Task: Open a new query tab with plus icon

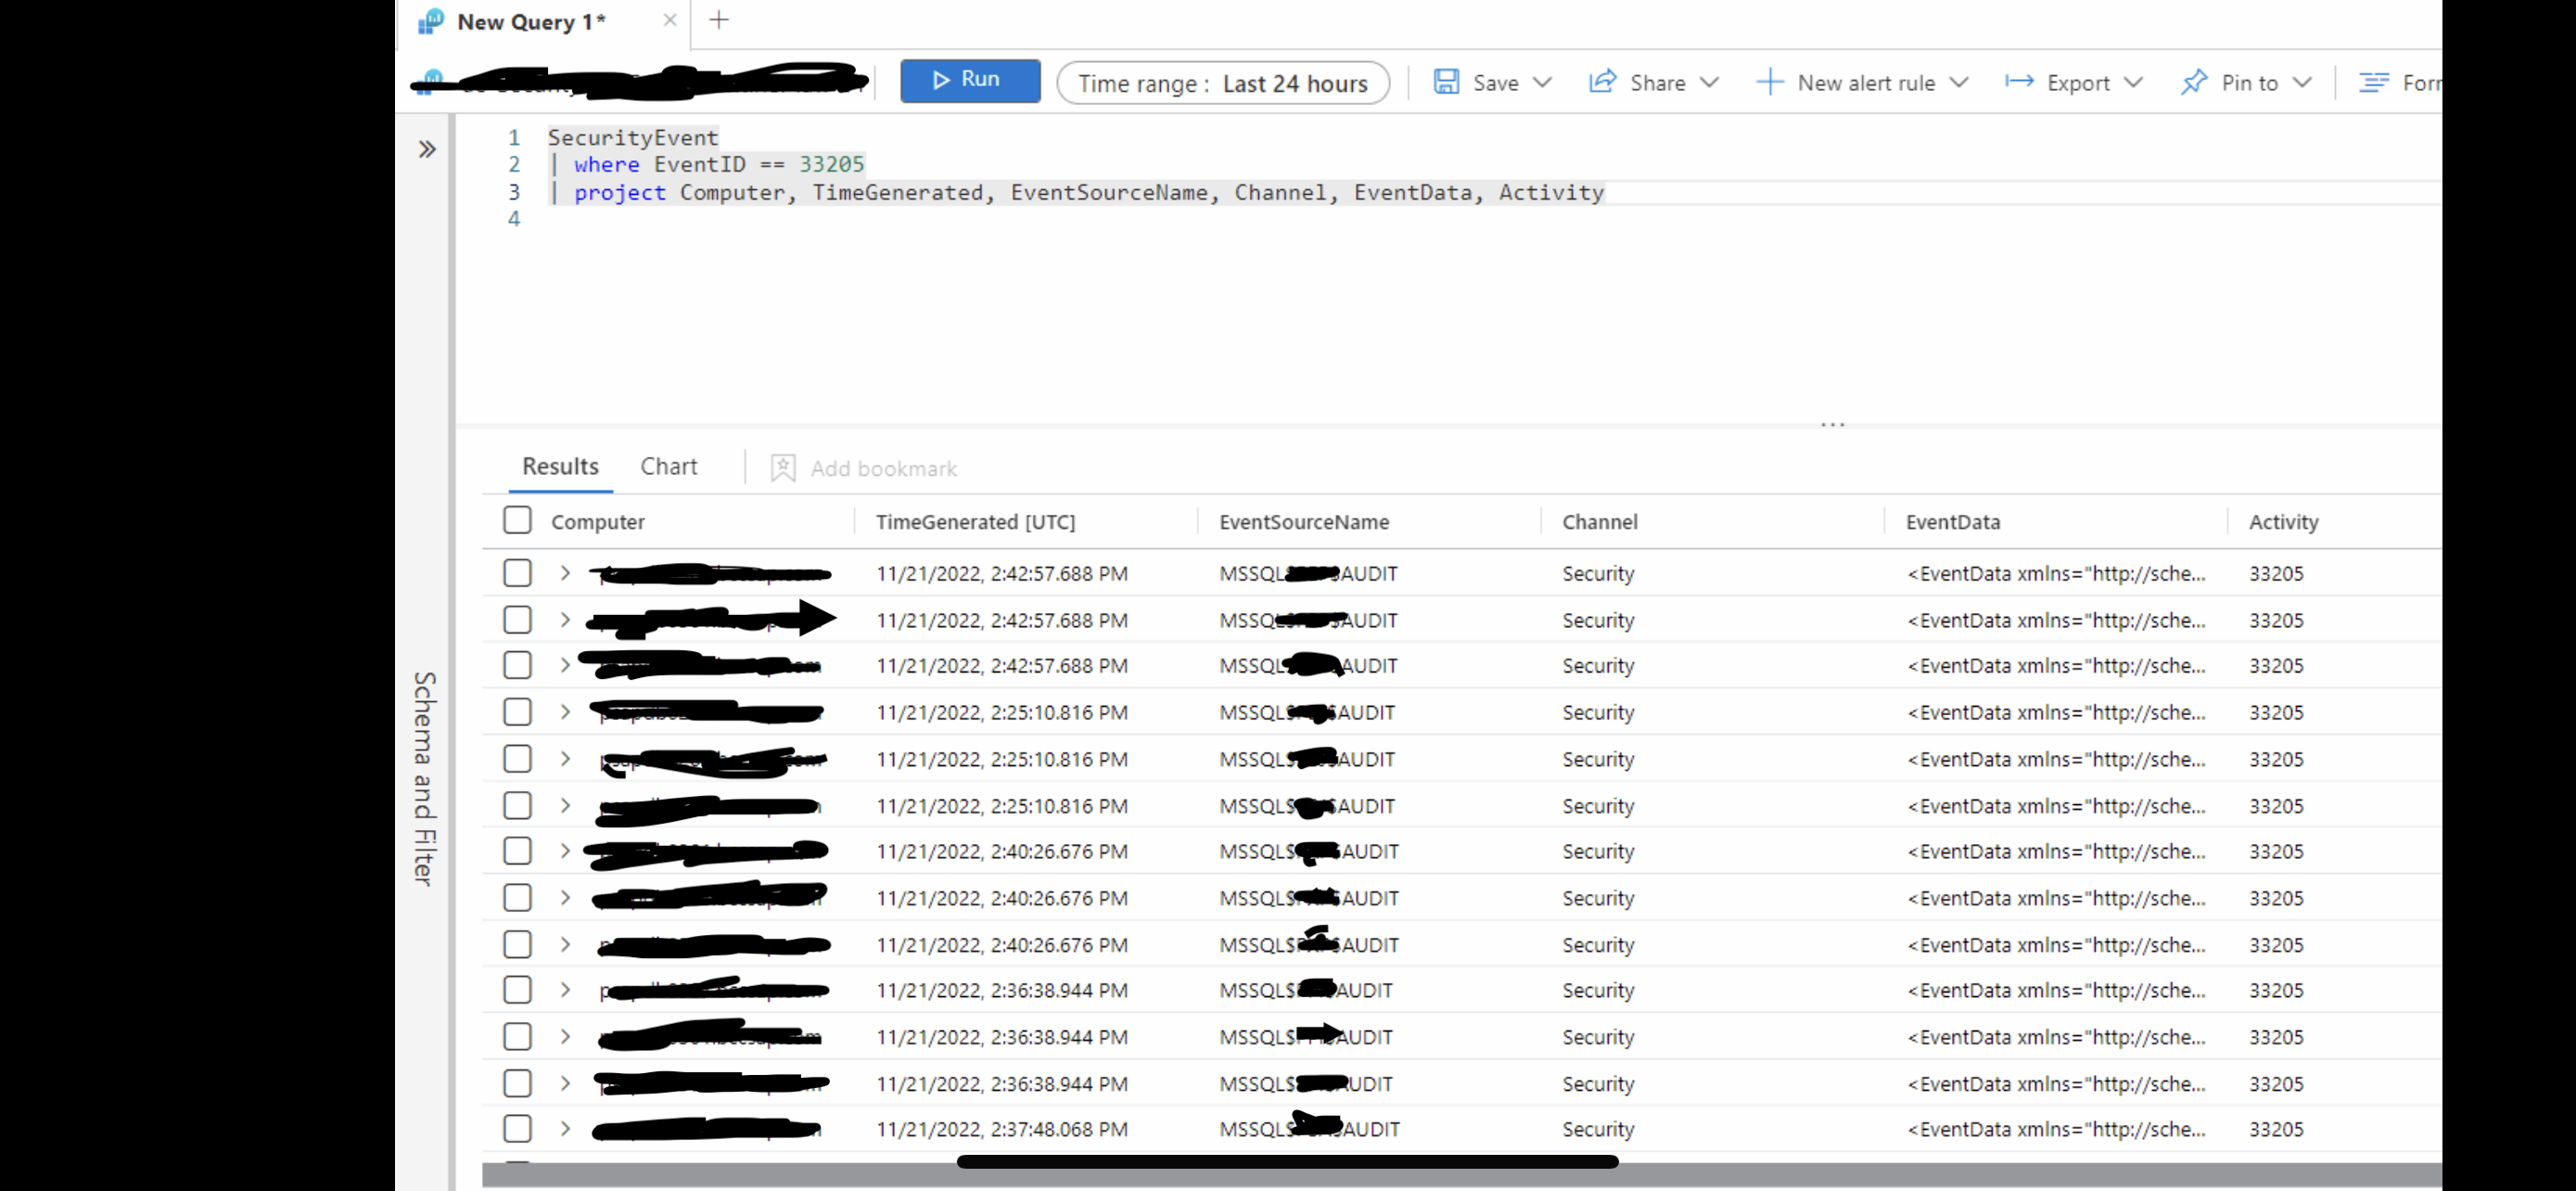Action: coord(719,20)
